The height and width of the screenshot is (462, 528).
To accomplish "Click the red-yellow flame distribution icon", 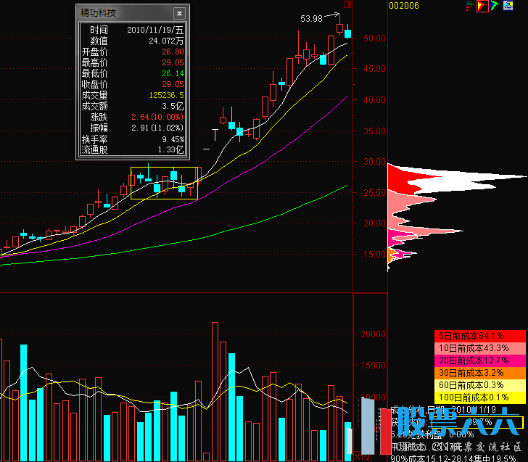I will [482, 6].
